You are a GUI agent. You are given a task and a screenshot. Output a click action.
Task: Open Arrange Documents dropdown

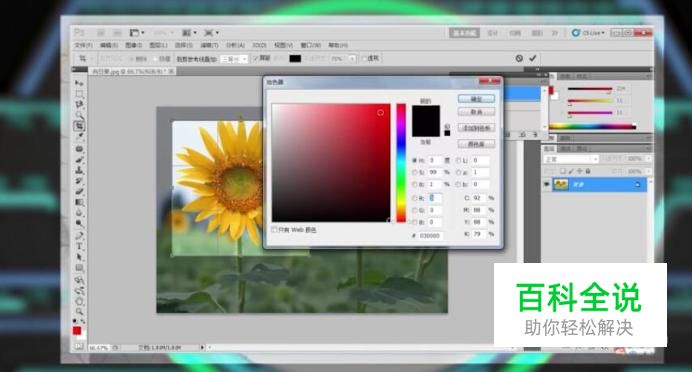coord(189,33)
